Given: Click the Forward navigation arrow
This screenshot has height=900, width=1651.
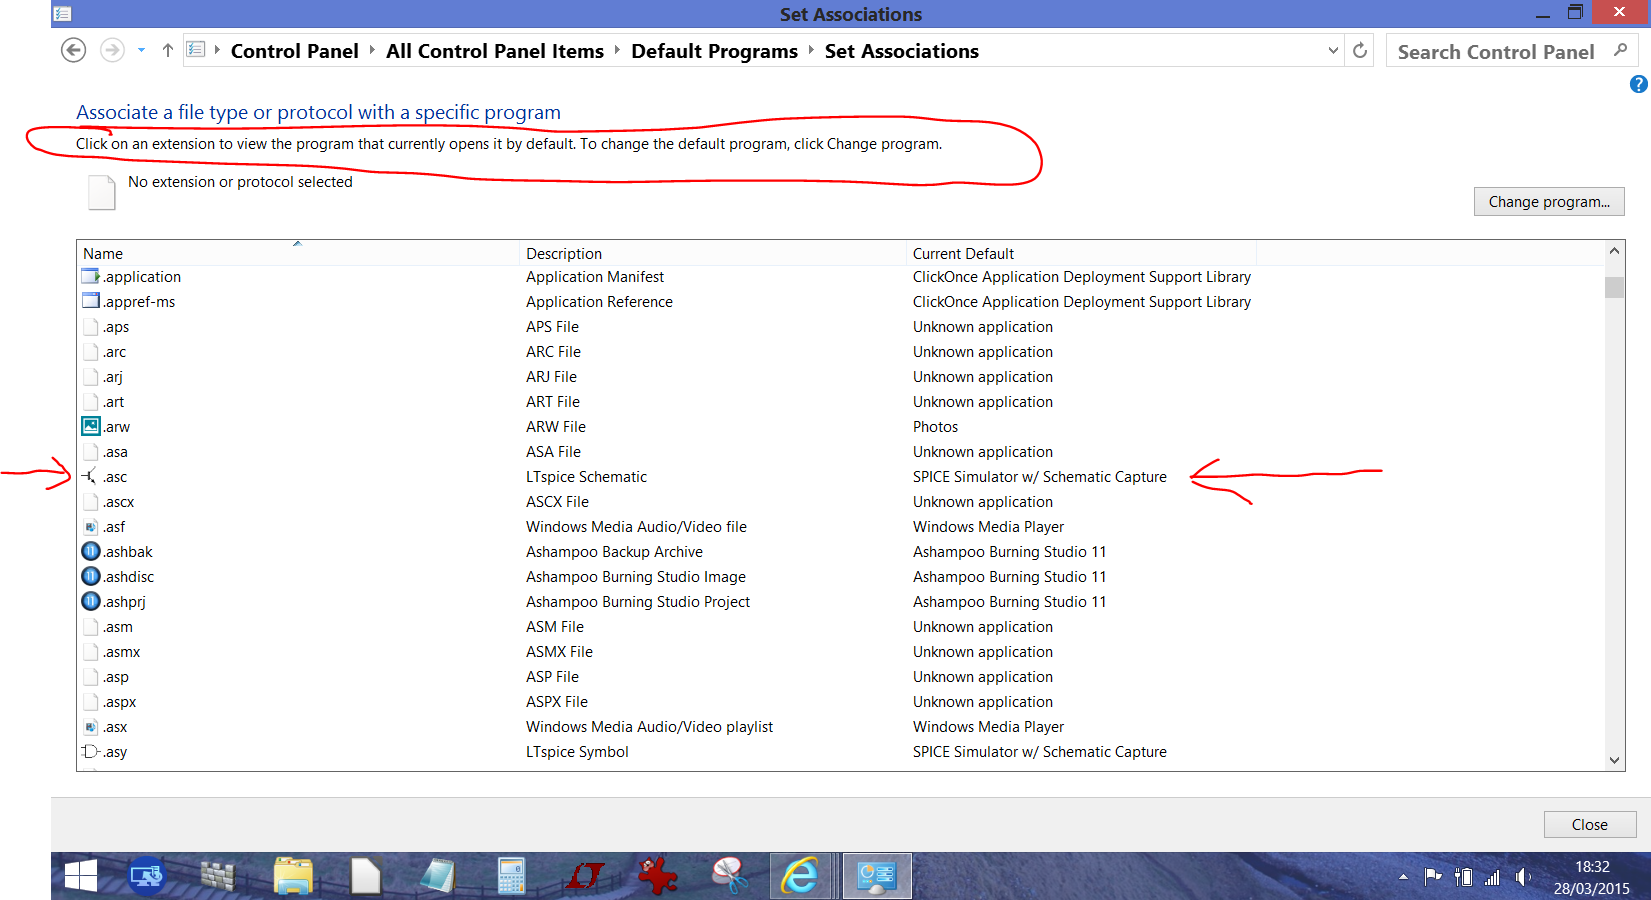Looking at the screenshot, I should [112, 50].
